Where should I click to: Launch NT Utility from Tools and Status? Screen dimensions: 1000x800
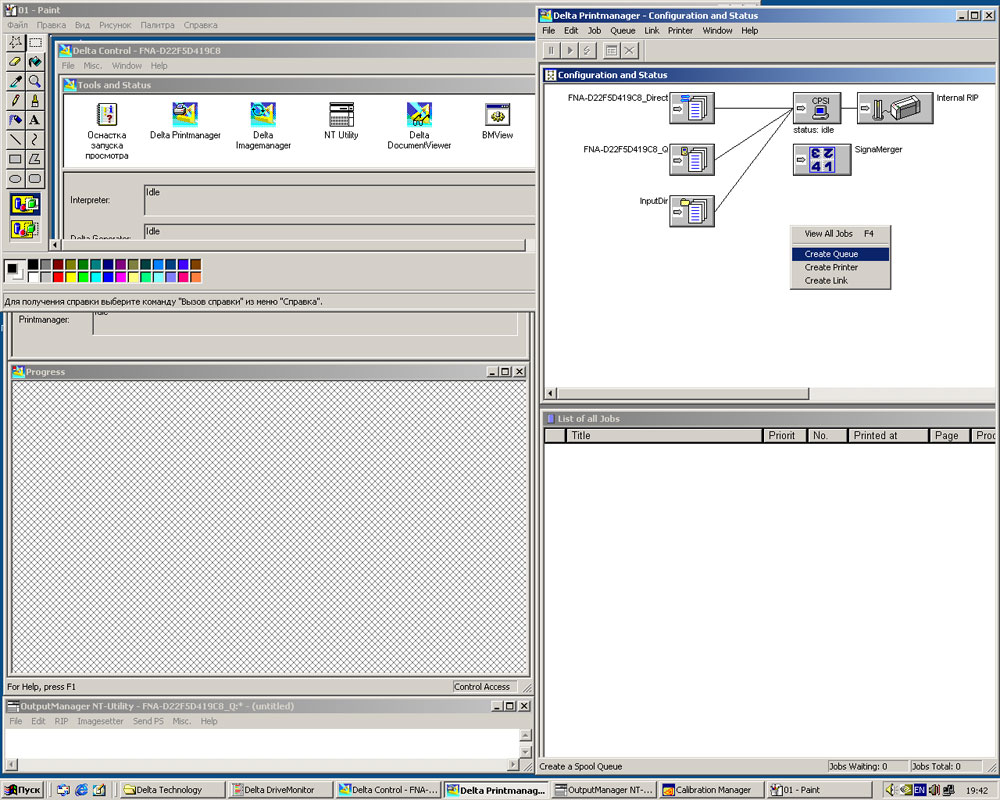tap(341, 115)
